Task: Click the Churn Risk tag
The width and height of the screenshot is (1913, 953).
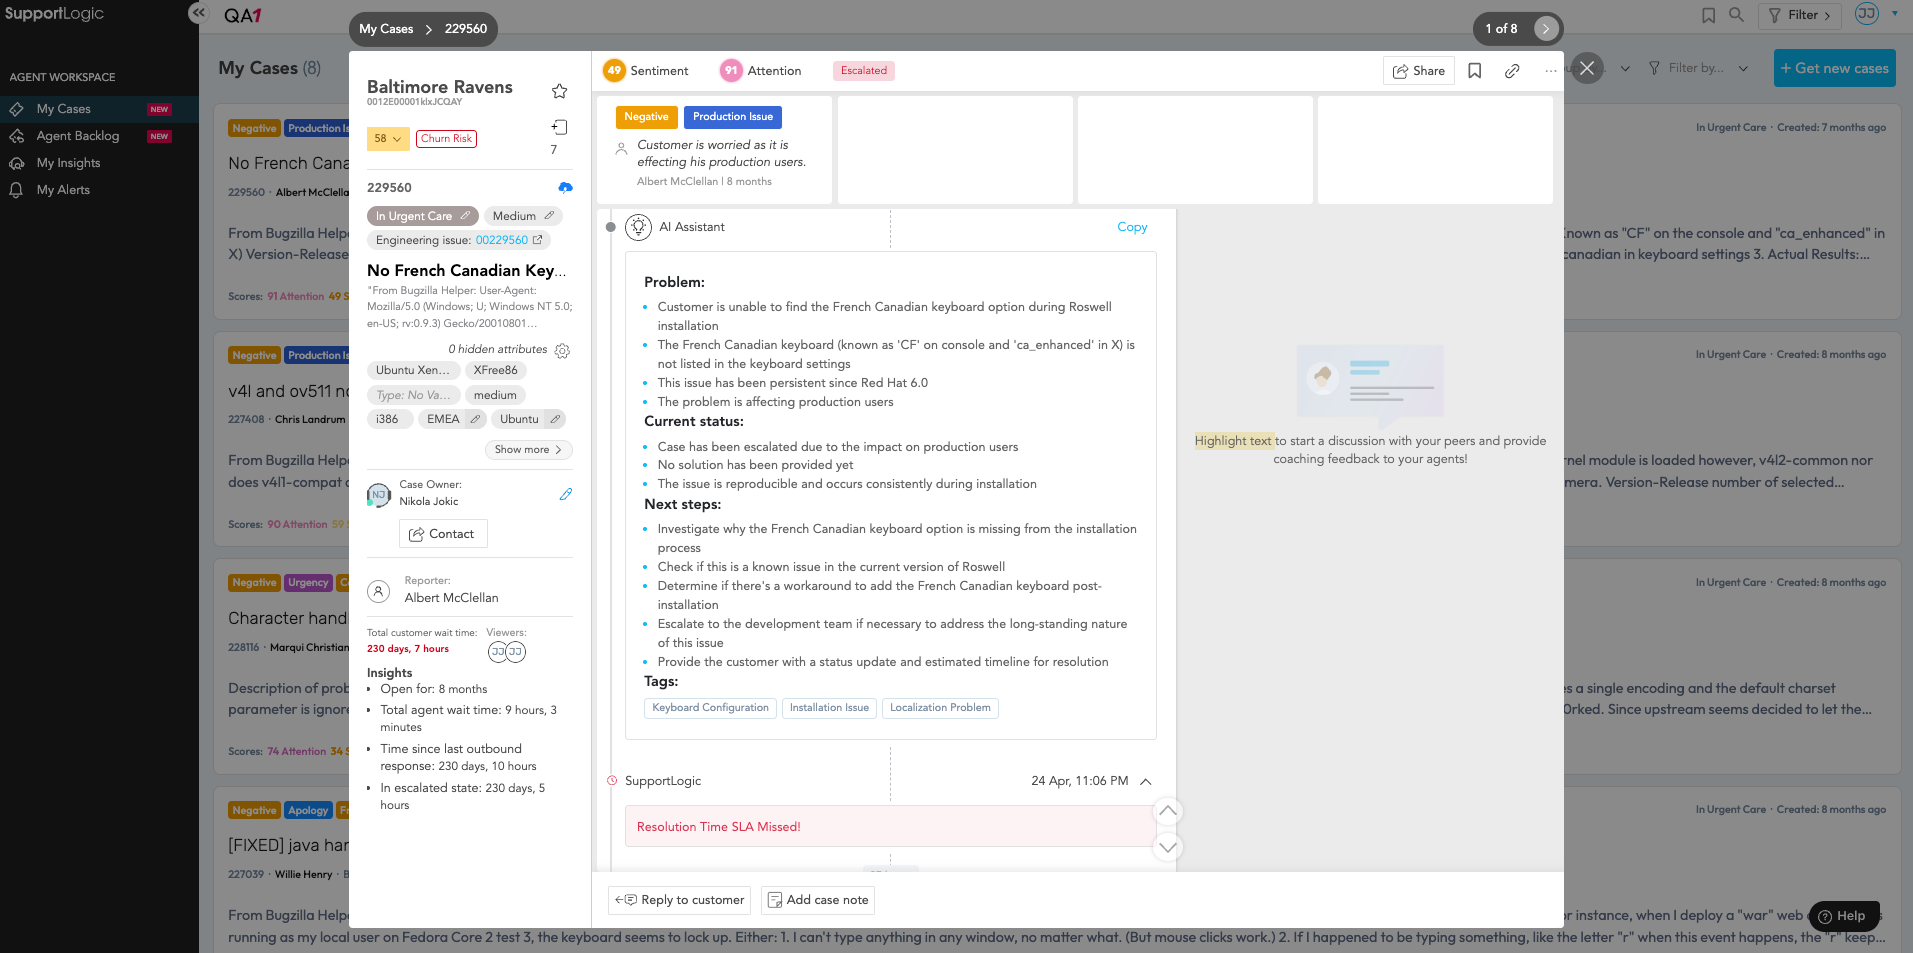Action: tap(446, 139)
